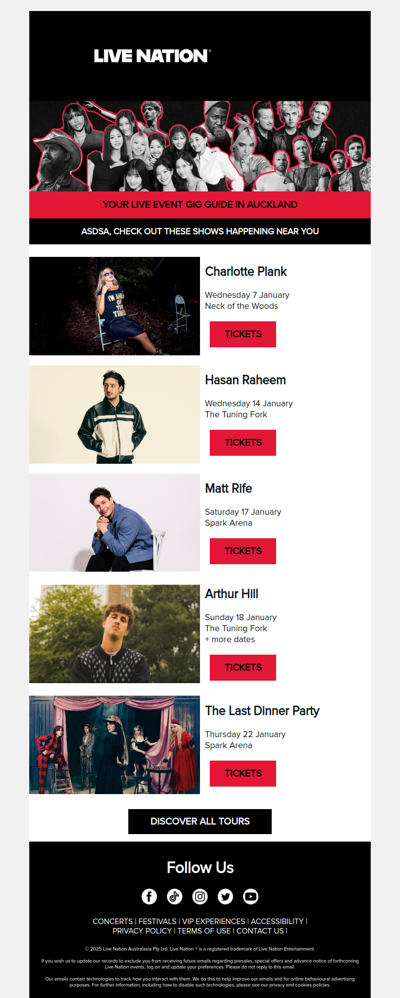Open the Concerts footer link
The image size is (400, 998).
112,921
